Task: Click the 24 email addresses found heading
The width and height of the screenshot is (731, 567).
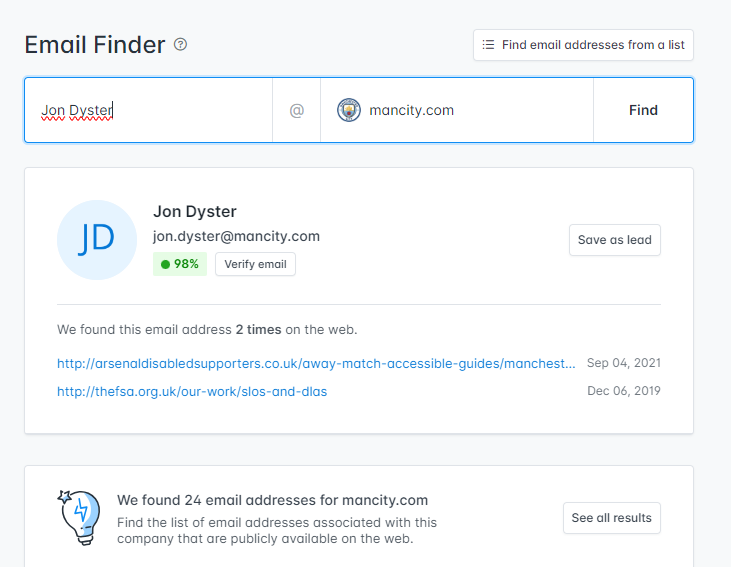Action: (x=272, y=500)
